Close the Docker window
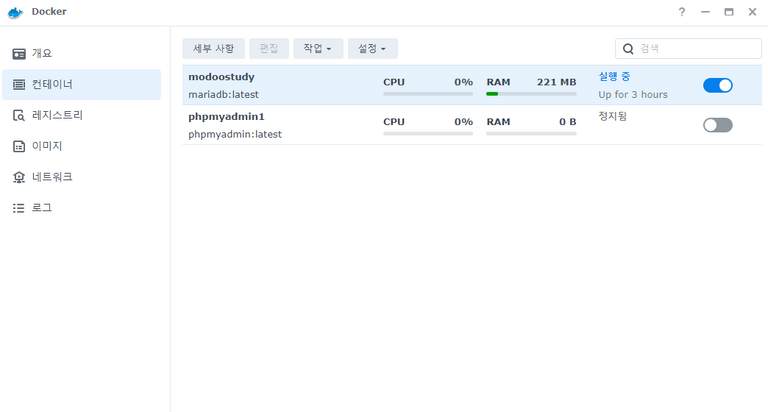Viewport: 768px width, 412px height. tap(752, 12)
